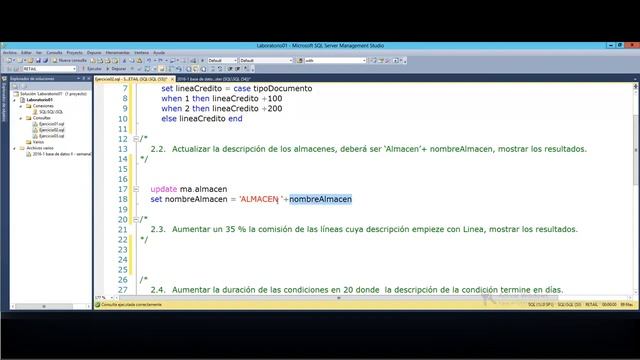Collapse the comment block at line 12
This screenshot has height=360, width=640.
click(x=136, y=139)
